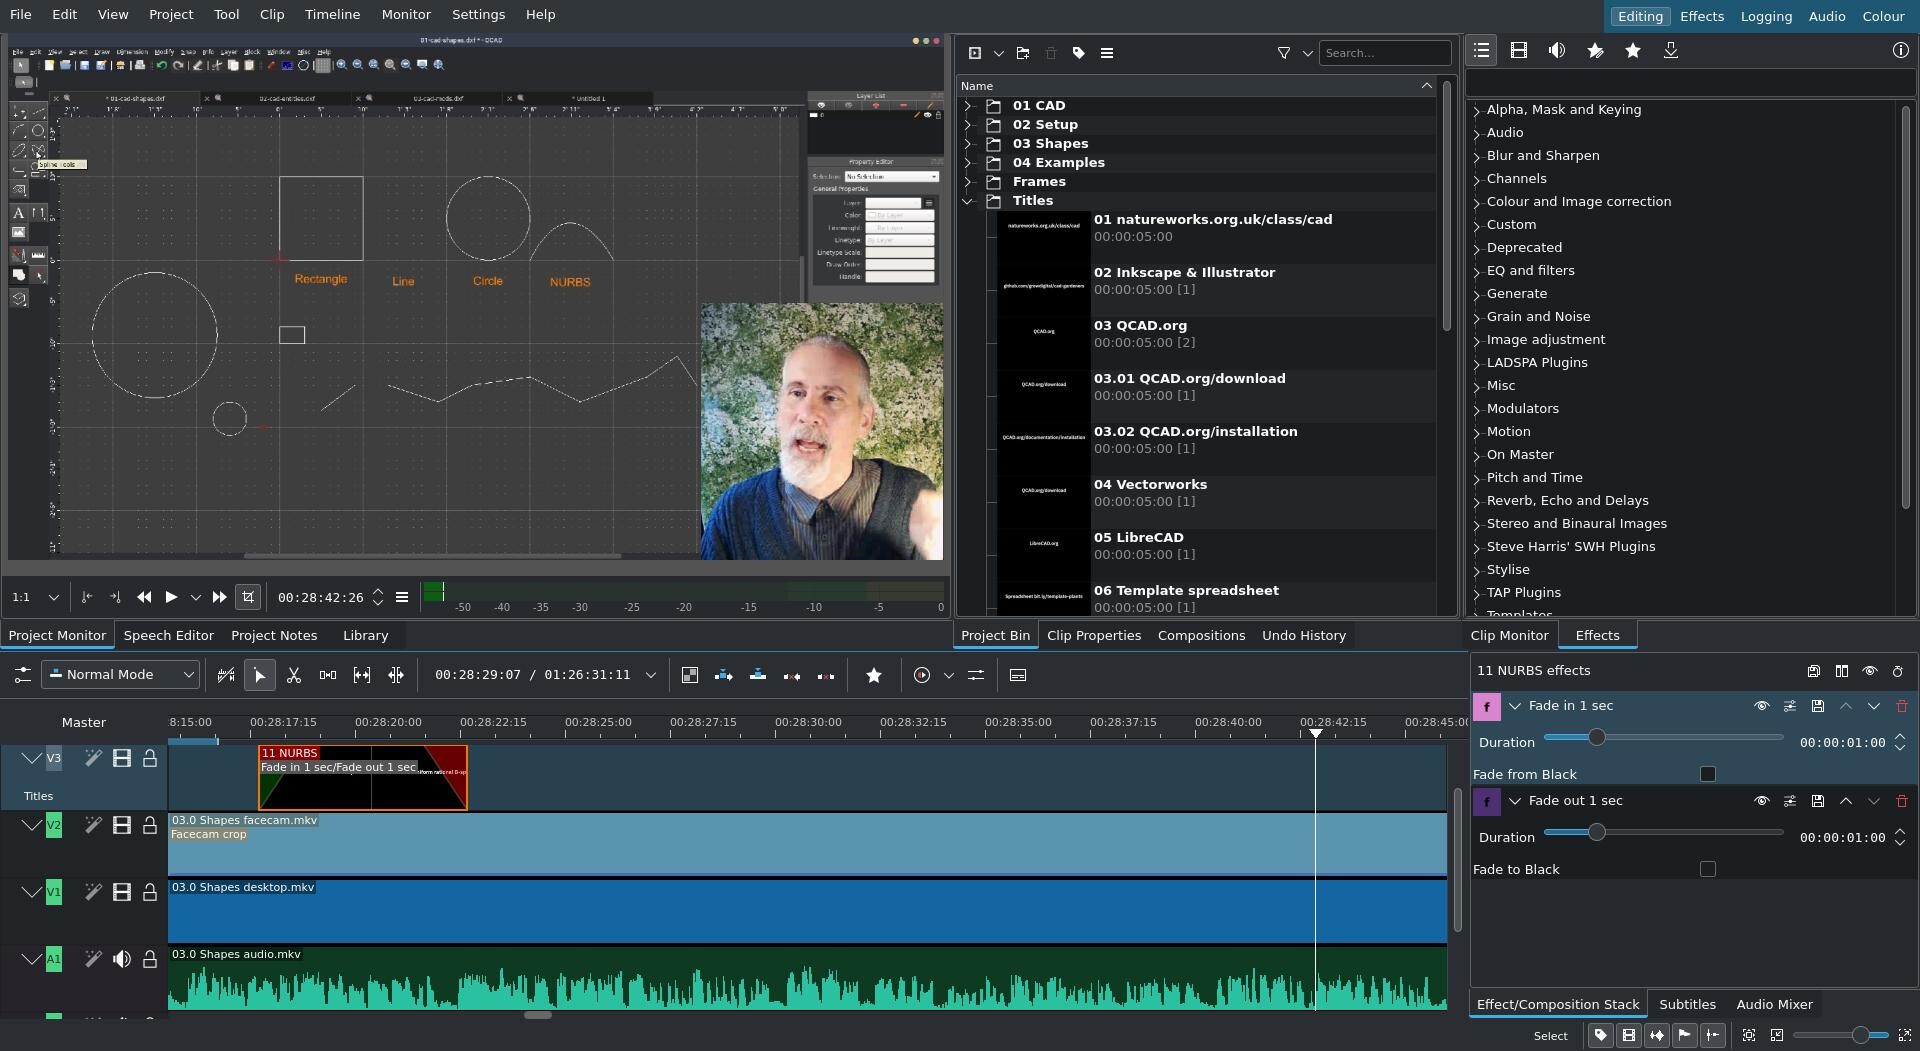The width and height of the screenshot is (1920, 1051).
Task: Open the tag icon in Project Bin toolbar
Action: pos(1078,53)
